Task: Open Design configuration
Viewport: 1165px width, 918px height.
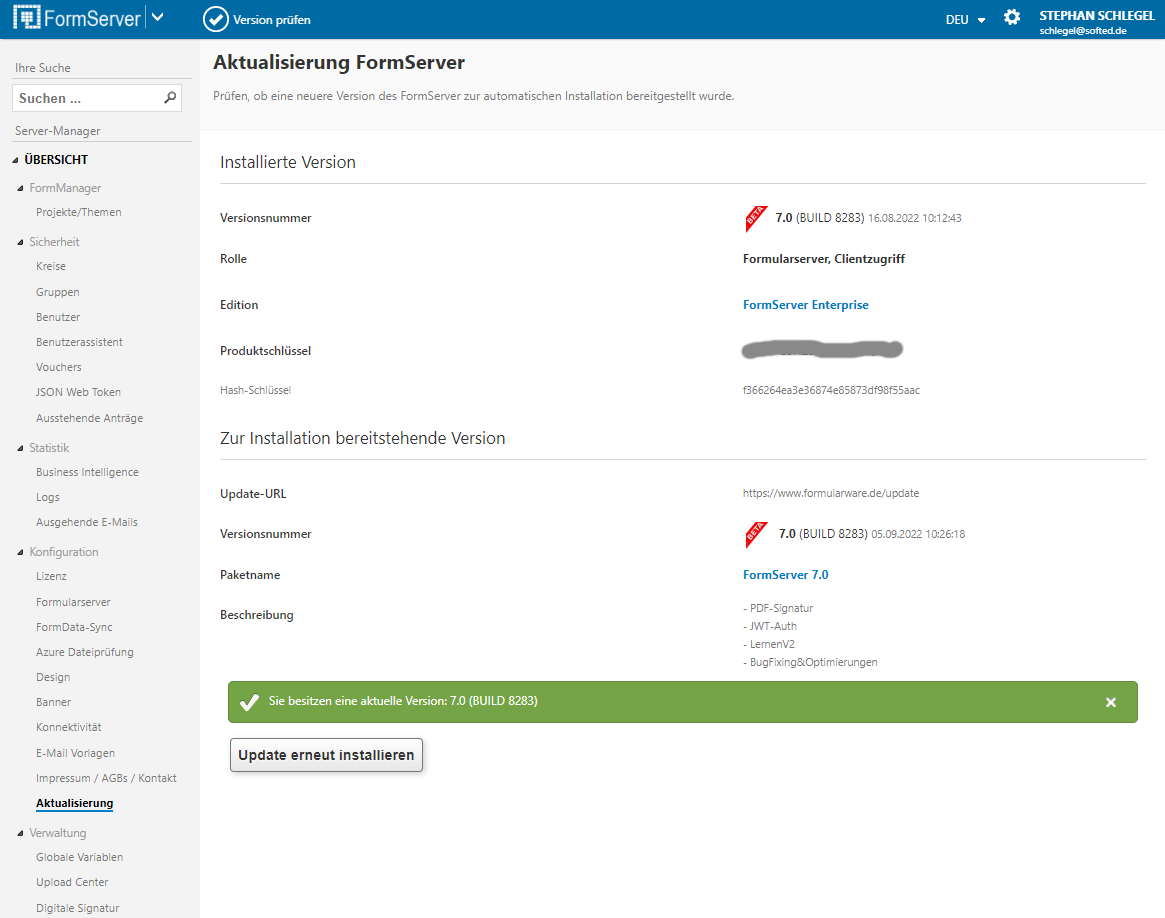Action: pos(53,677)
